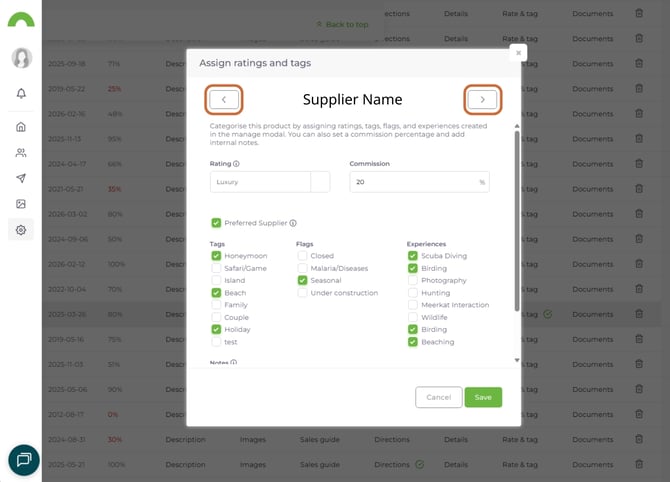
Task: Open the users/contacts sidebar icon
Action: (21, 153)
